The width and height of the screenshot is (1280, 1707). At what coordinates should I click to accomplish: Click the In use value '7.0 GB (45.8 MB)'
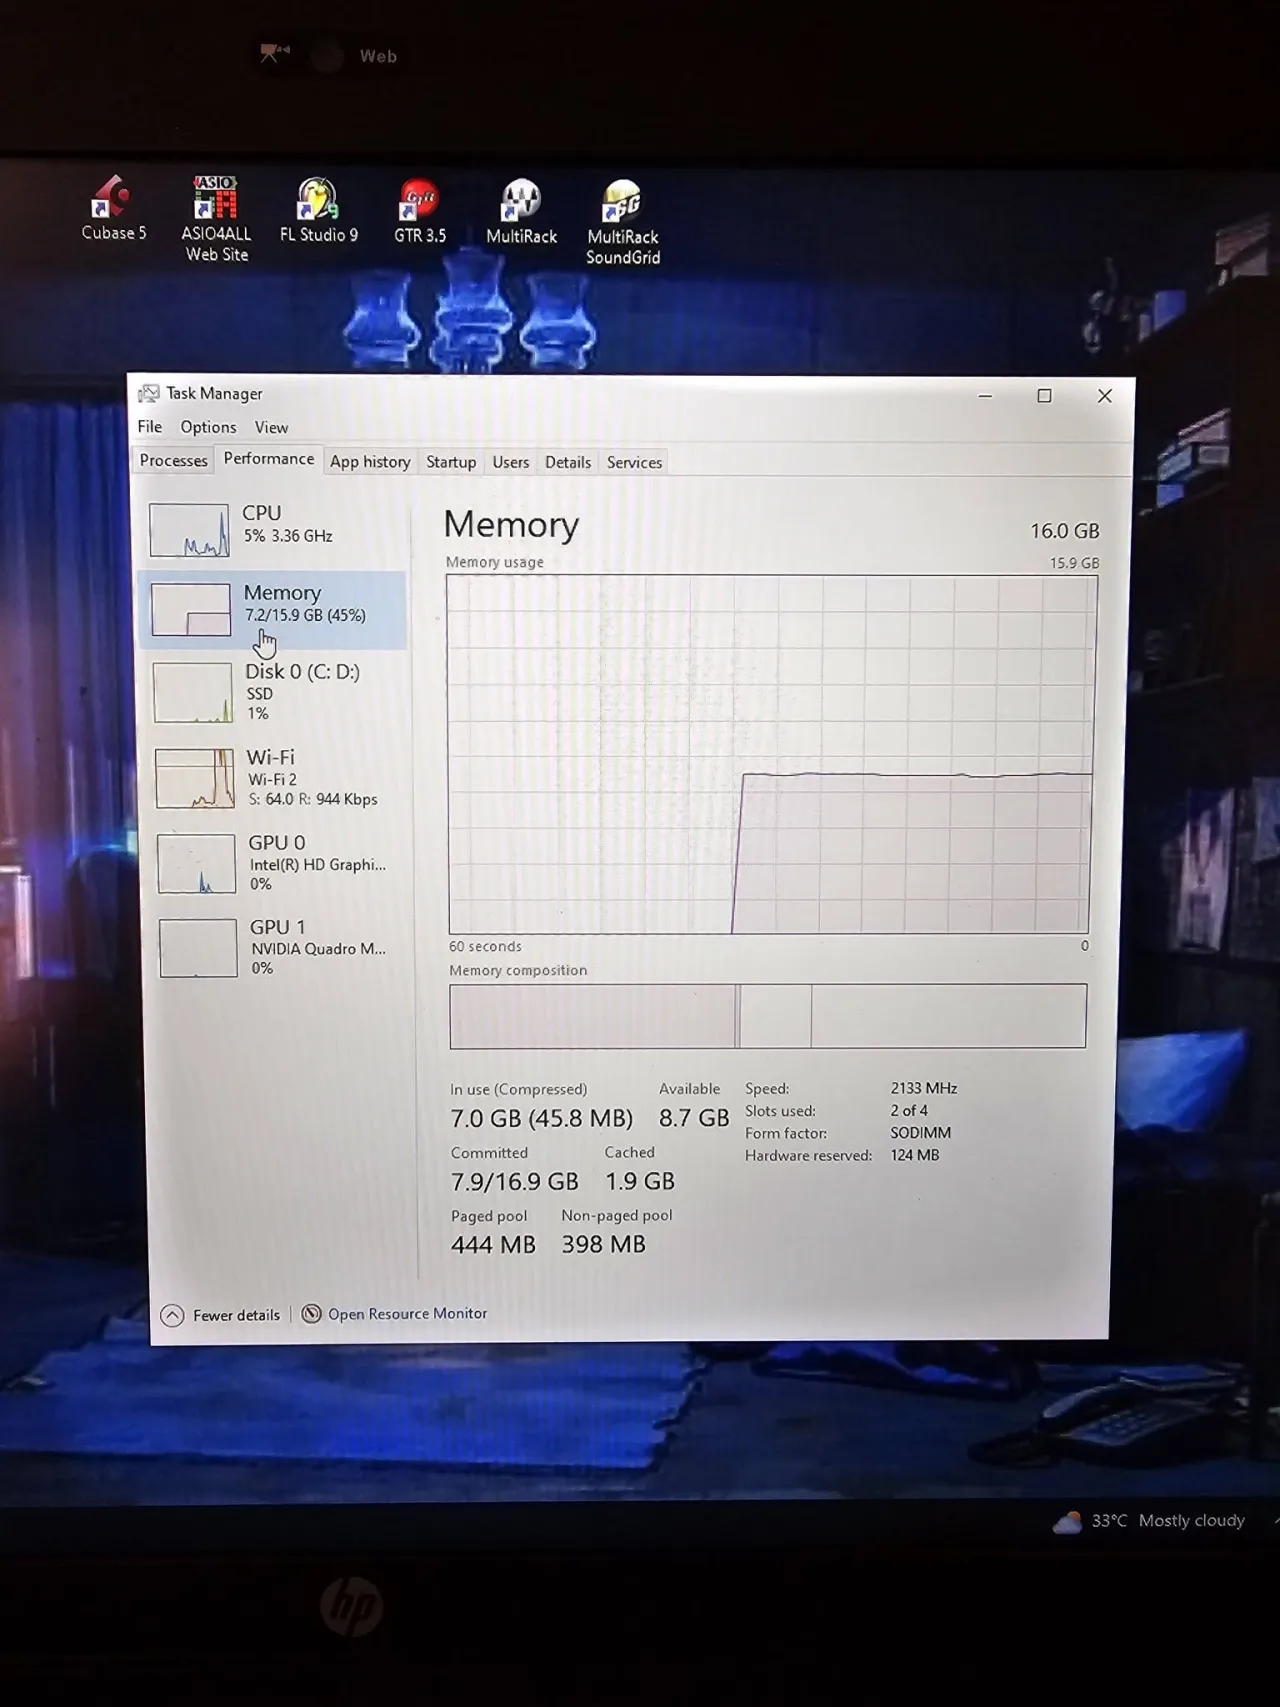click(x=541, y=1118)
